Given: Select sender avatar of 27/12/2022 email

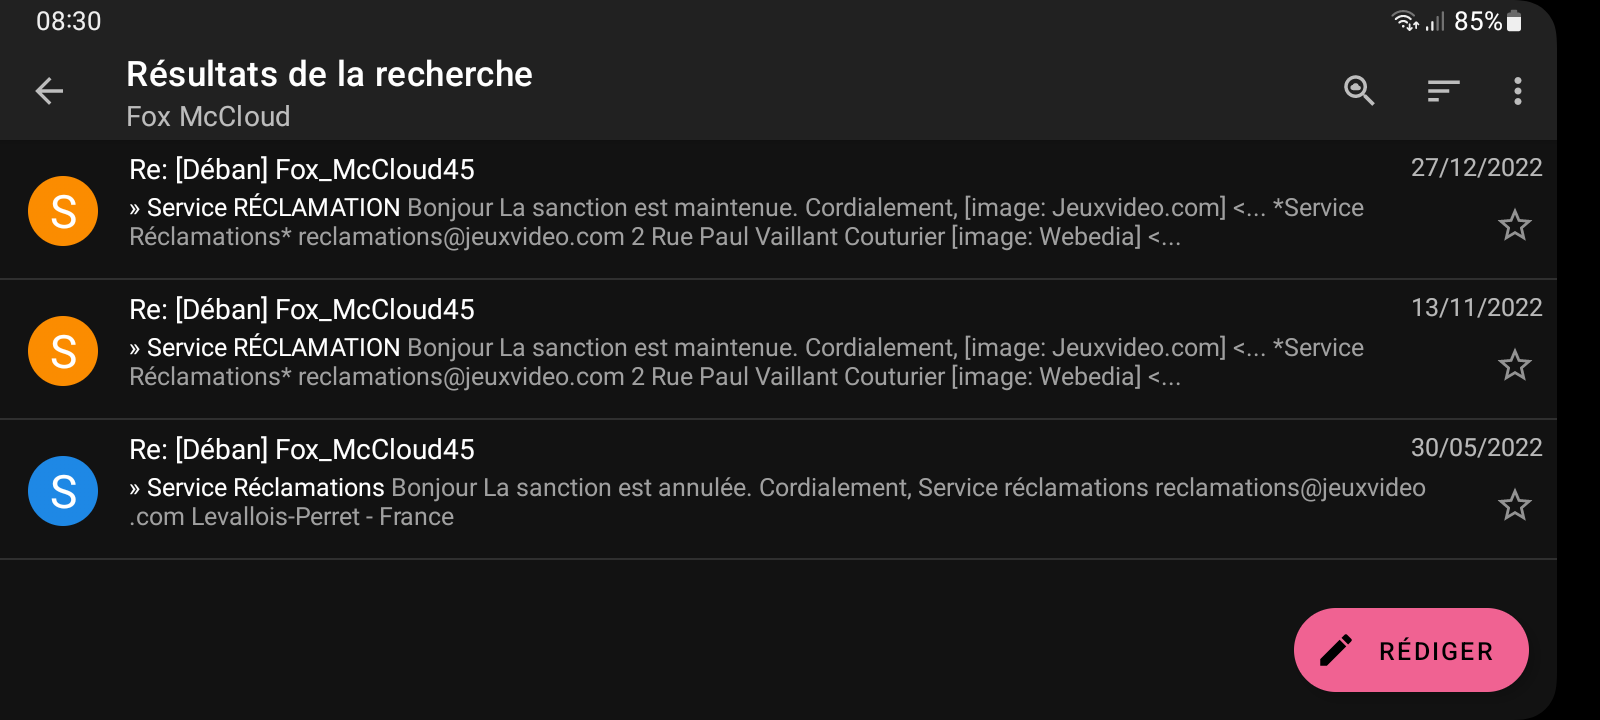Looking at the screenshot, I should coord(63,211).
